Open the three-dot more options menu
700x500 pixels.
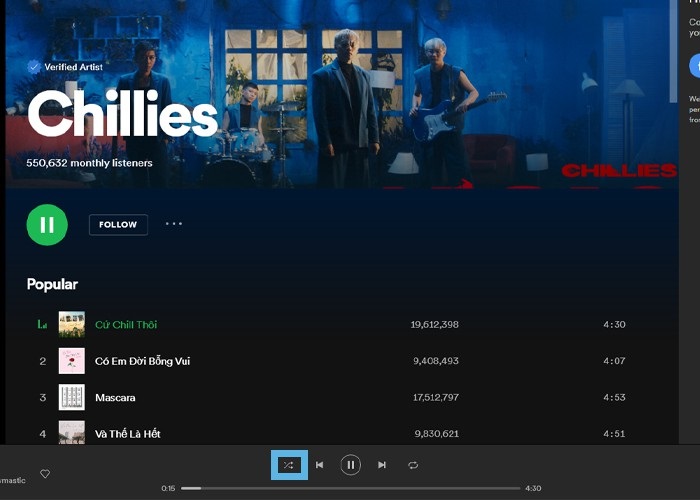click(x=174, y=224)
